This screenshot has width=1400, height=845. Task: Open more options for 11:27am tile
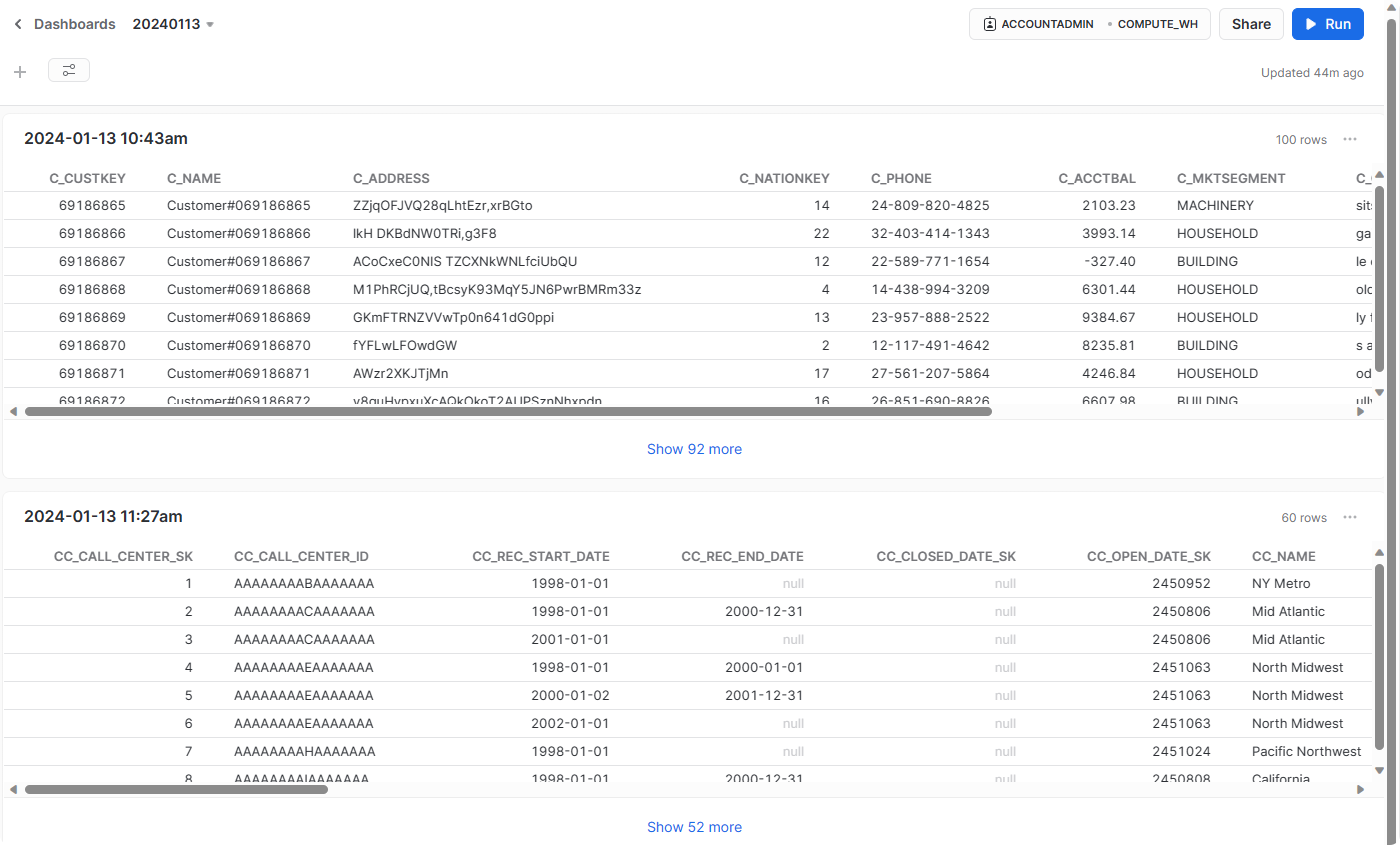click(x=1350, y=517)
